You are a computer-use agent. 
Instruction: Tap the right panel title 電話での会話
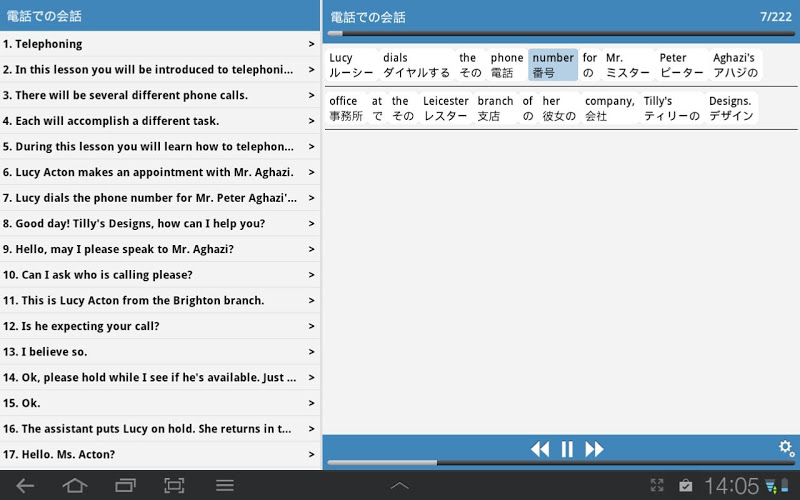pos(368,17)
